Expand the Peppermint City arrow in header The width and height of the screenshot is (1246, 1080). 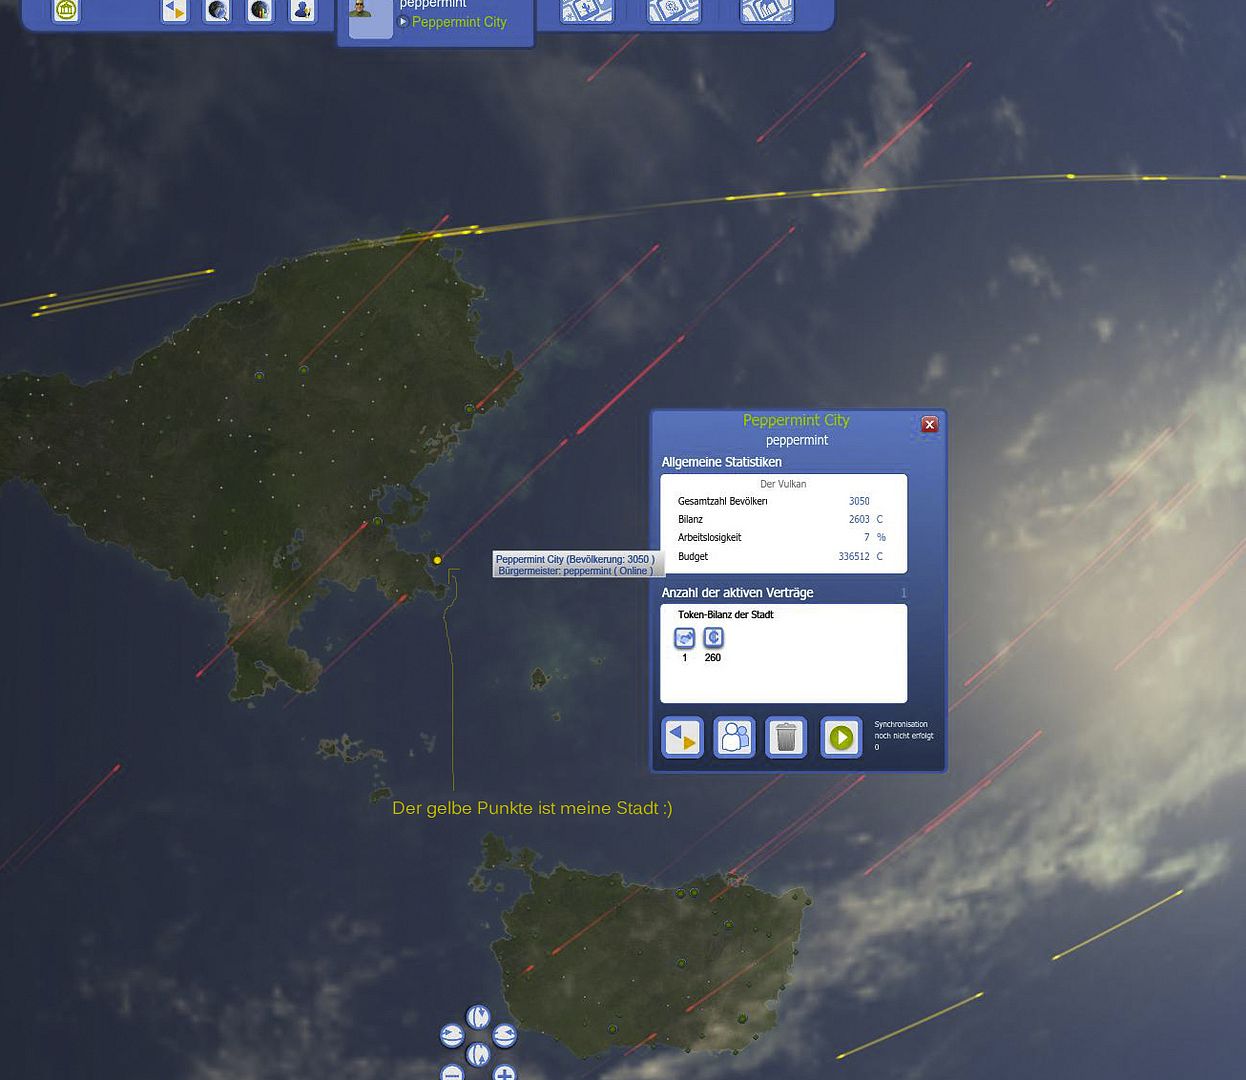(x=404, y=22)
